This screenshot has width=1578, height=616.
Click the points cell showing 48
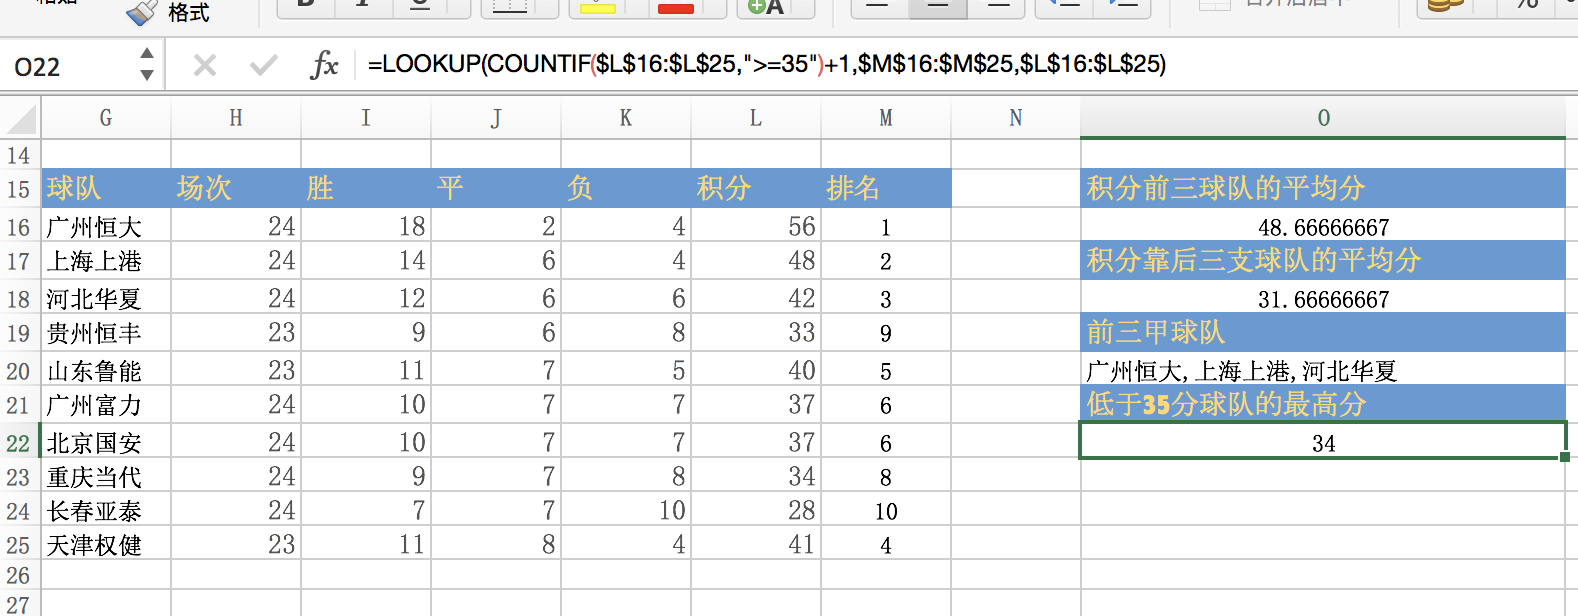756,261
